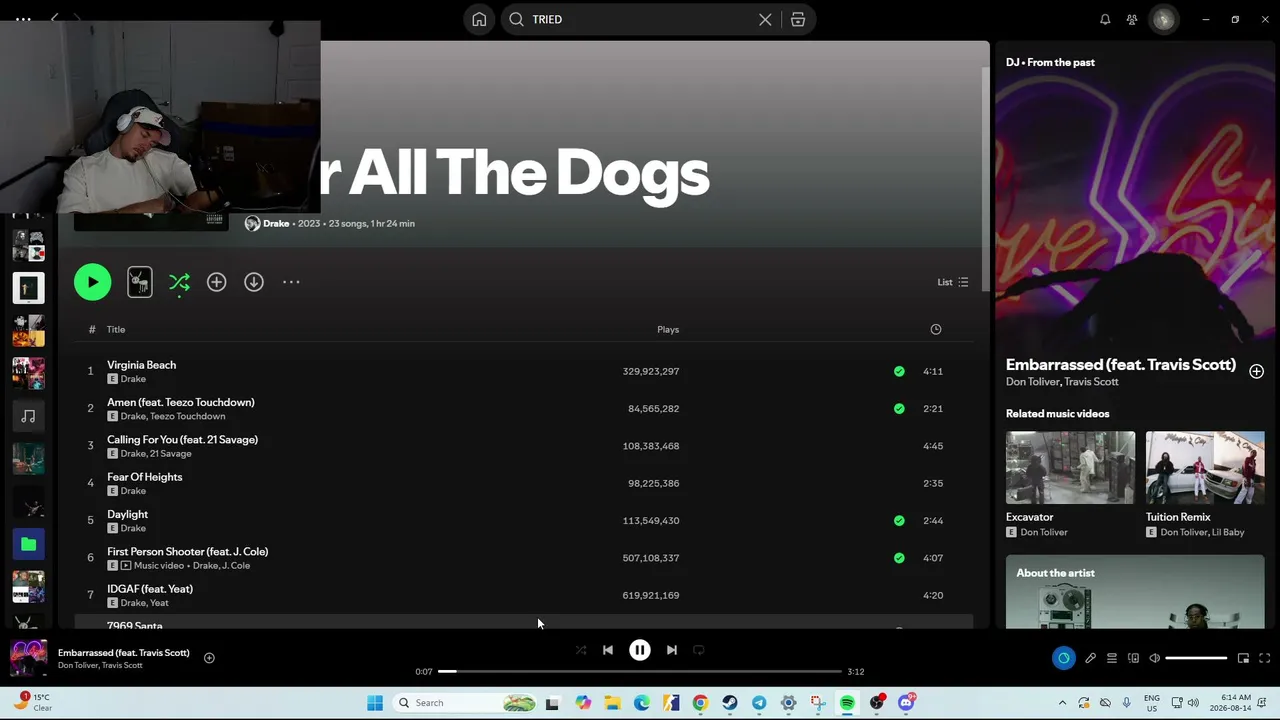This screenshot has width=1280, height=720.
Task: Open the three-dot app menu at top left
Action: (x=23, y=19)
